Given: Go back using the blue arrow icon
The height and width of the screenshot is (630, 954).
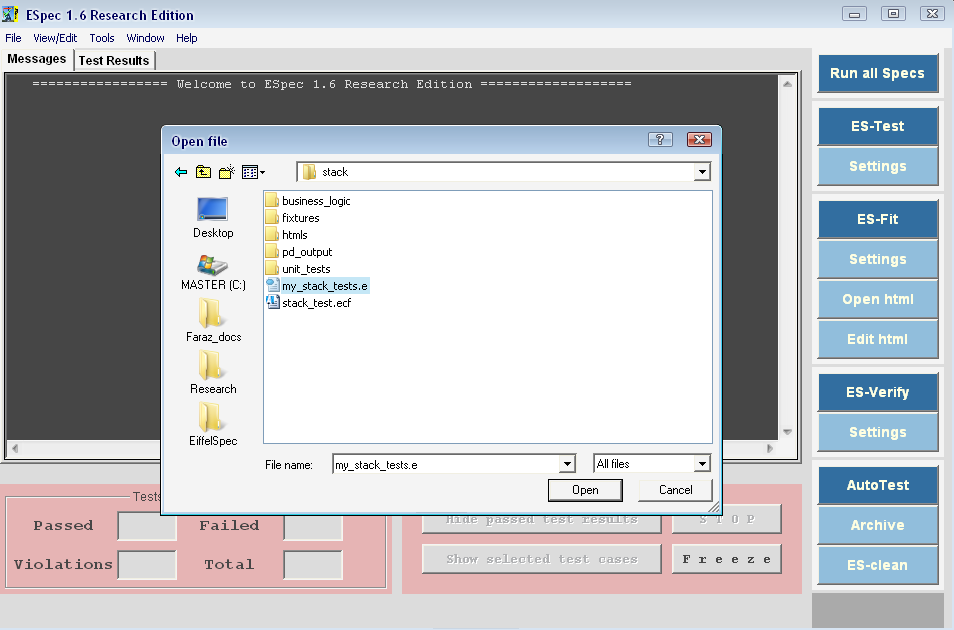Looking at the screenshot, I should (181, 172).
